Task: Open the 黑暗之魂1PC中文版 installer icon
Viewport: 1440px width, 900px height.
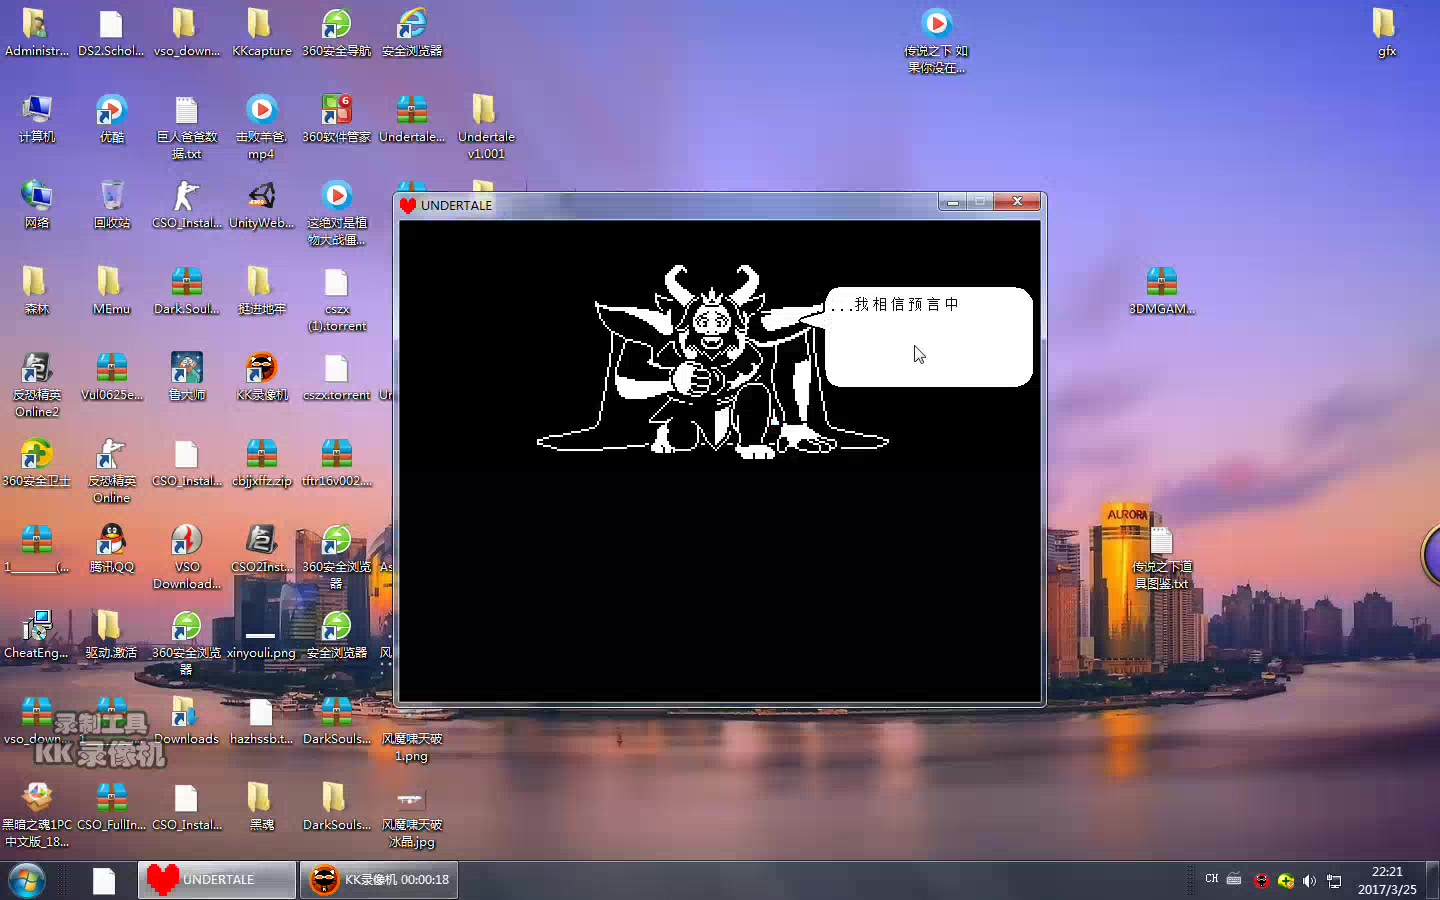Action: coord(36,815)
